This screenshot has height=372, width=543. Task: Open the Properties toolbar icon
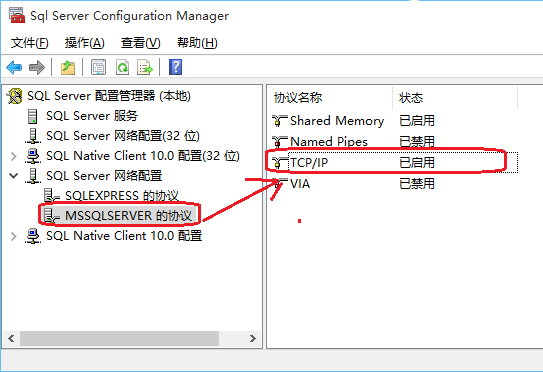point(98,67)
